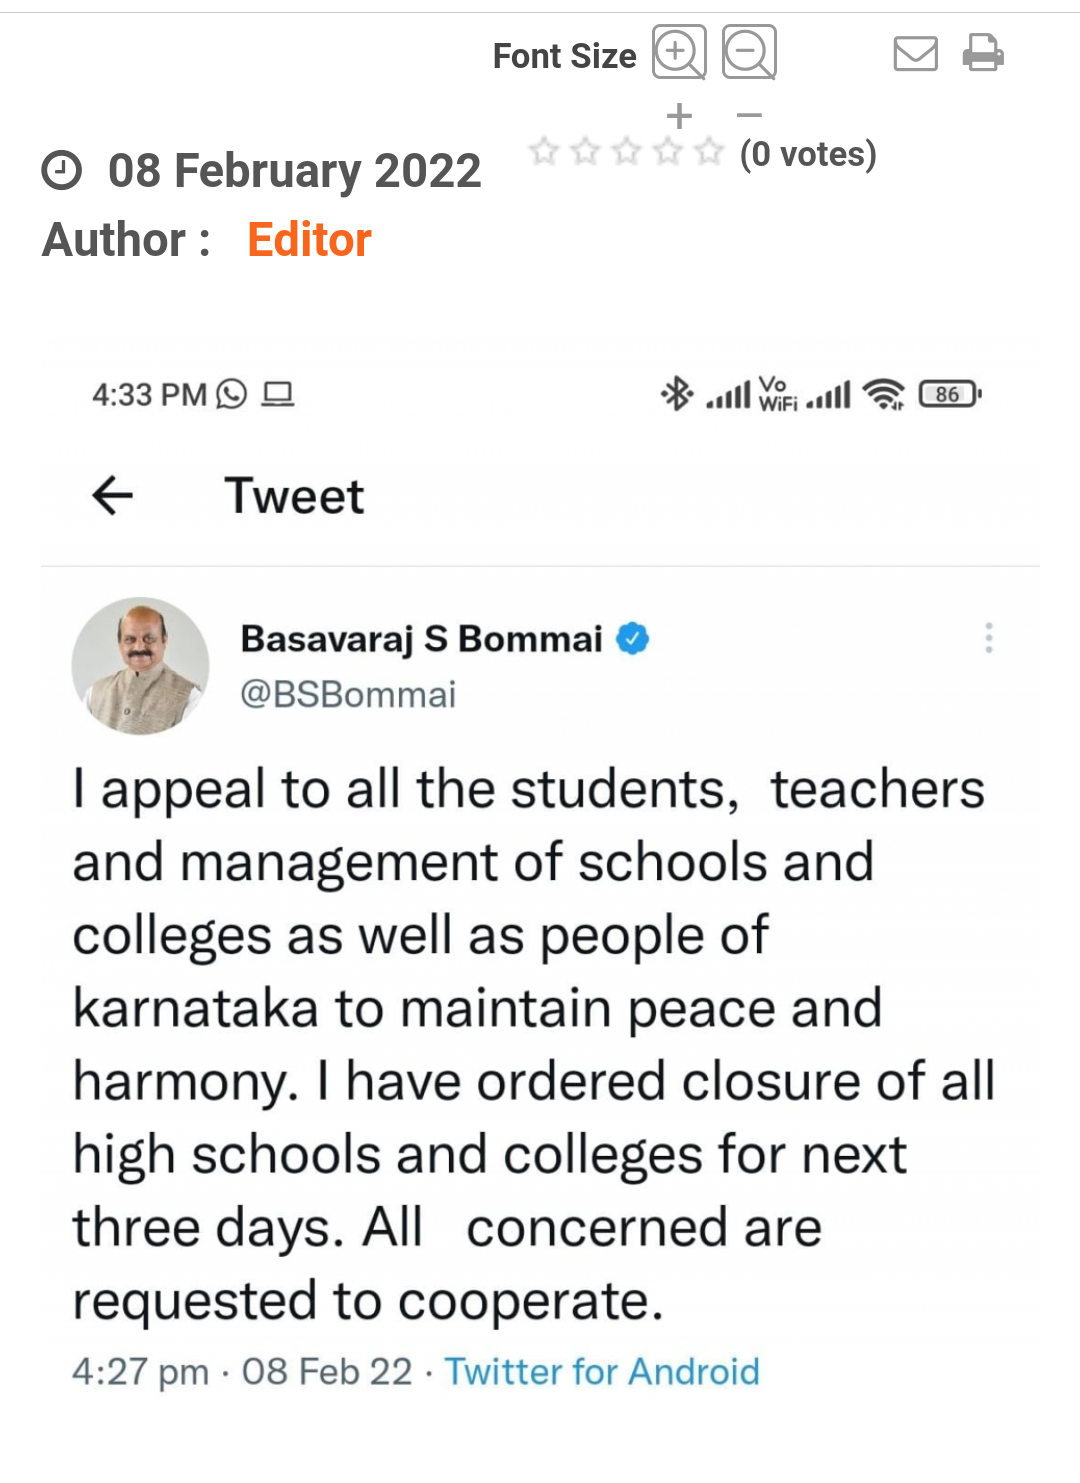Increase font size with magnifier plus icon
1080x1483 pixels.
coord(679,51)
